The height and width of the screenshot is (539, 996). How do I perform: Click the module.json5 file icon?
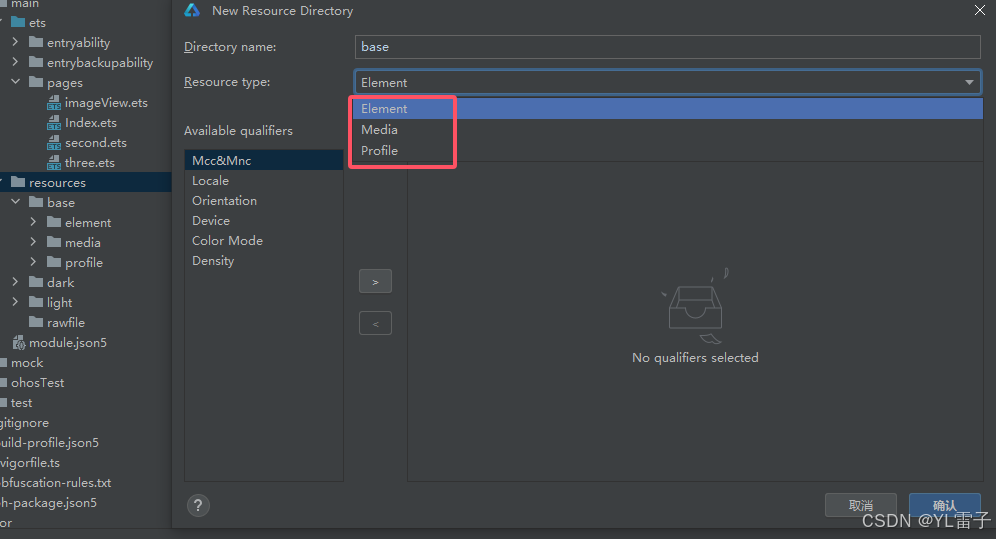pos(19,343)
